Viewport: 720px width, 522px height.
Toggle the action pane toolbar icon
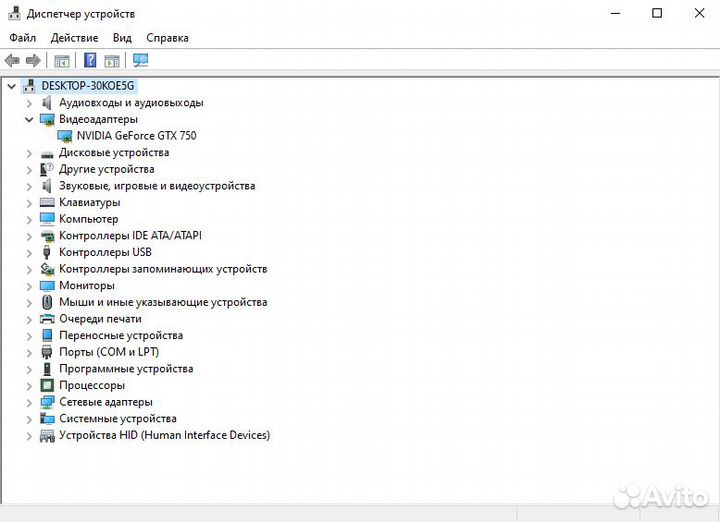(112, 61)
